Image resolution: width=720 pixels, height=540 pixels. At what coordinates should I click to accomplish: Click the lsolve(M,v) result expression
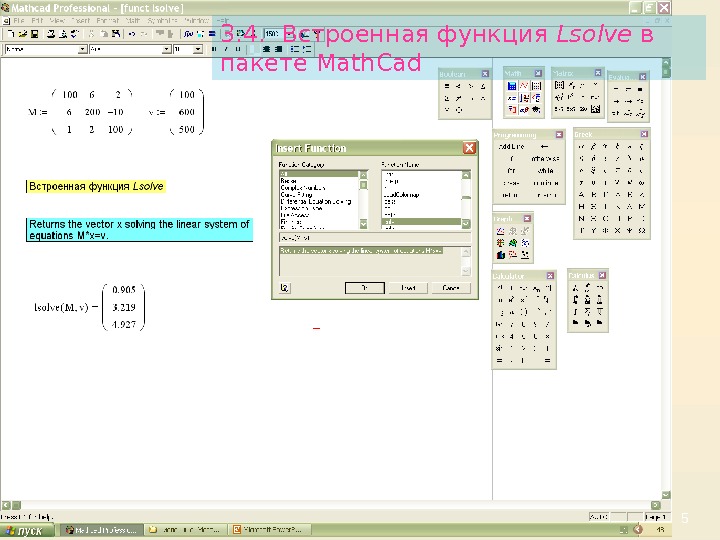[90, 307]
